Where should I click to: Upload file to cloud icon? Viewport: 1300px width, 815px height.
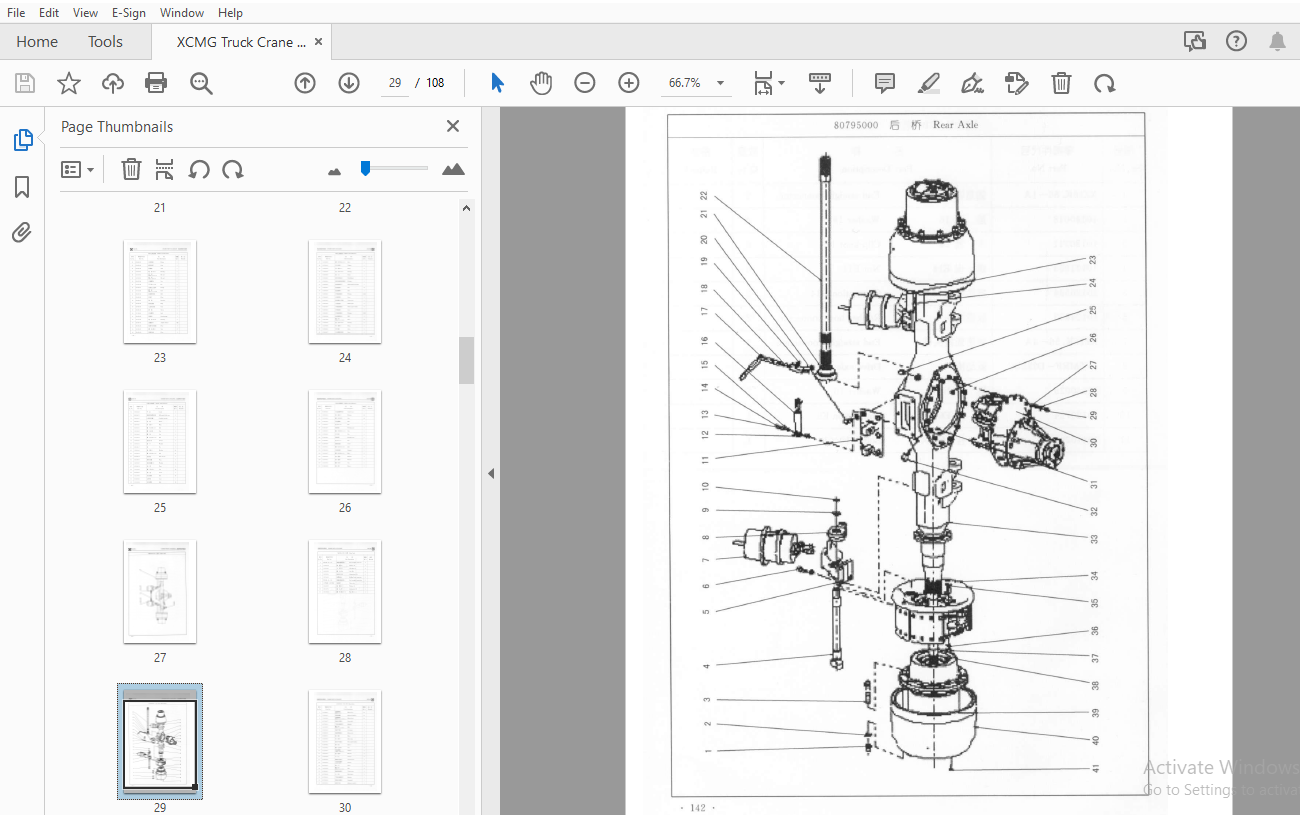click(x=113, y=83)
